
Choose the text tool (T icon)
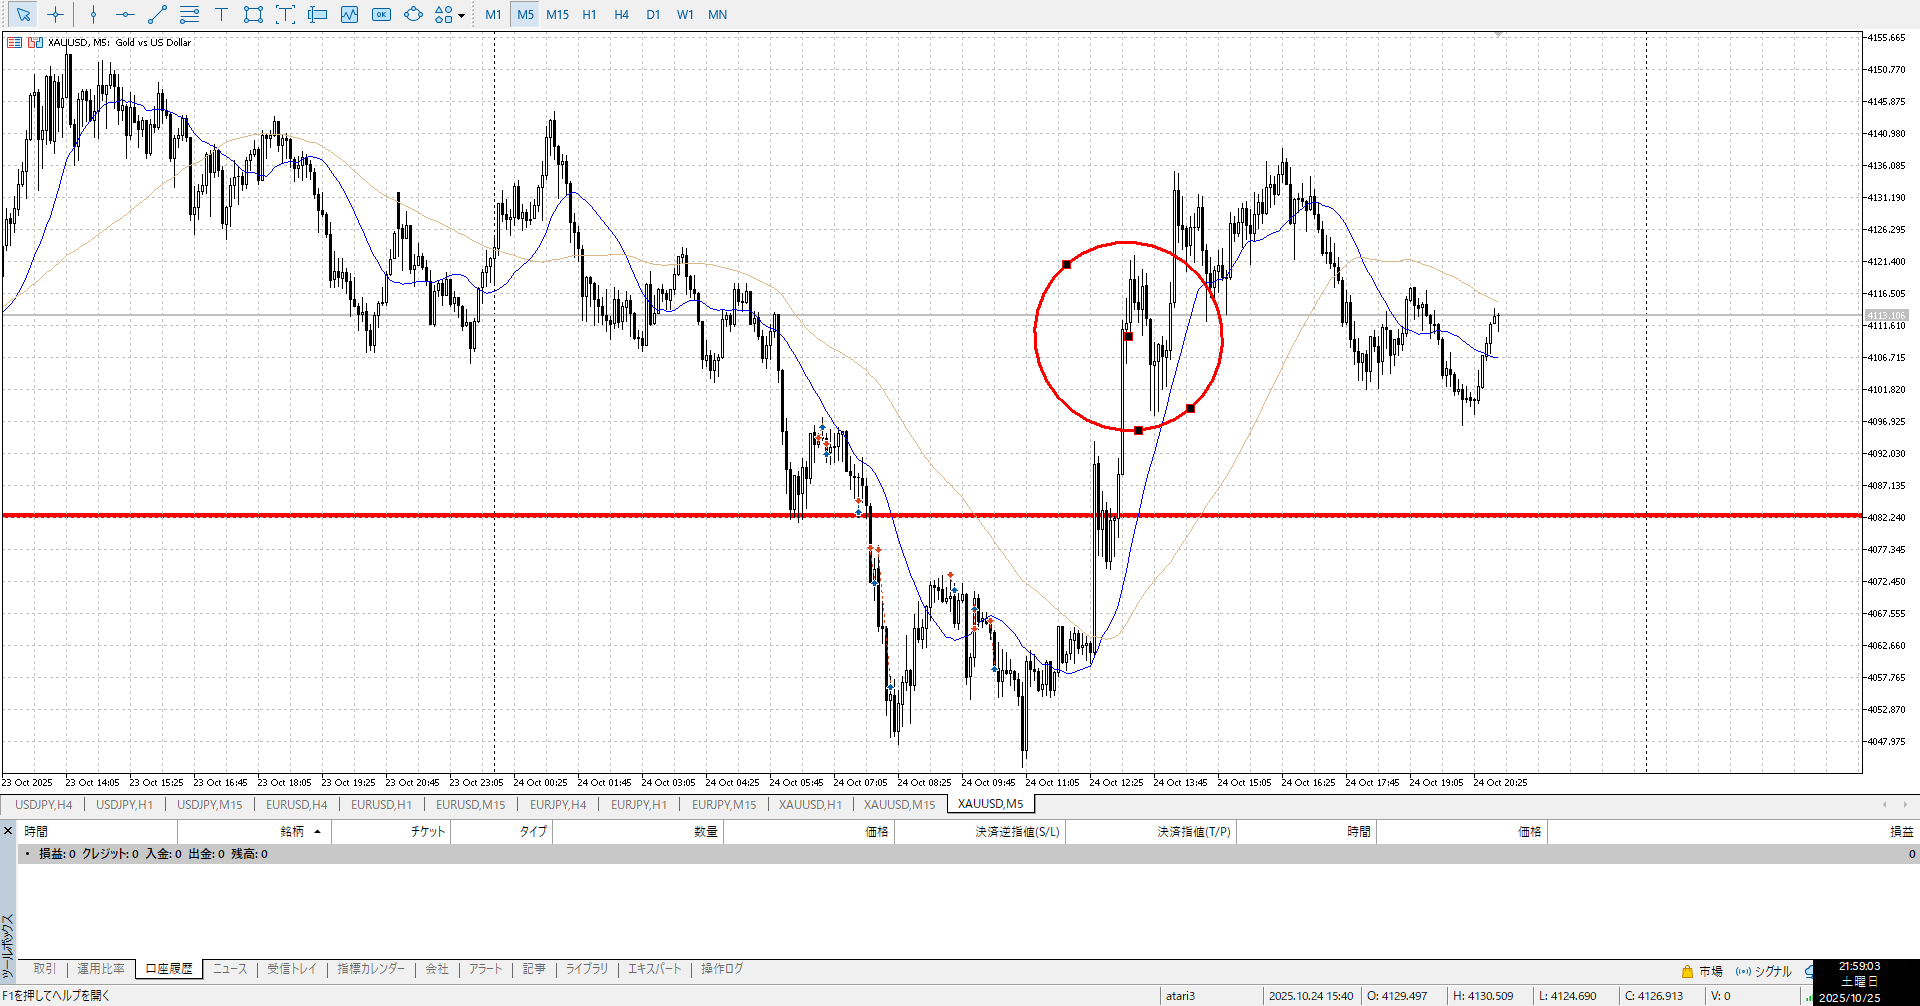point(221,14)
